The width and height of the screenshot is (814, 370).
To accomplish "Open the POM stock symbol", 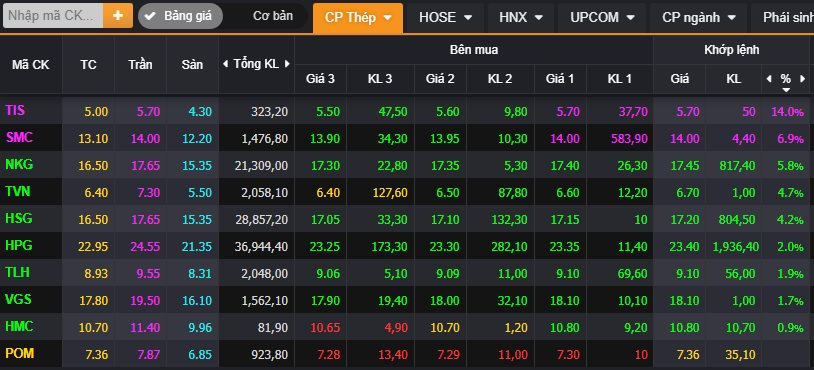I will click(20, 353).
